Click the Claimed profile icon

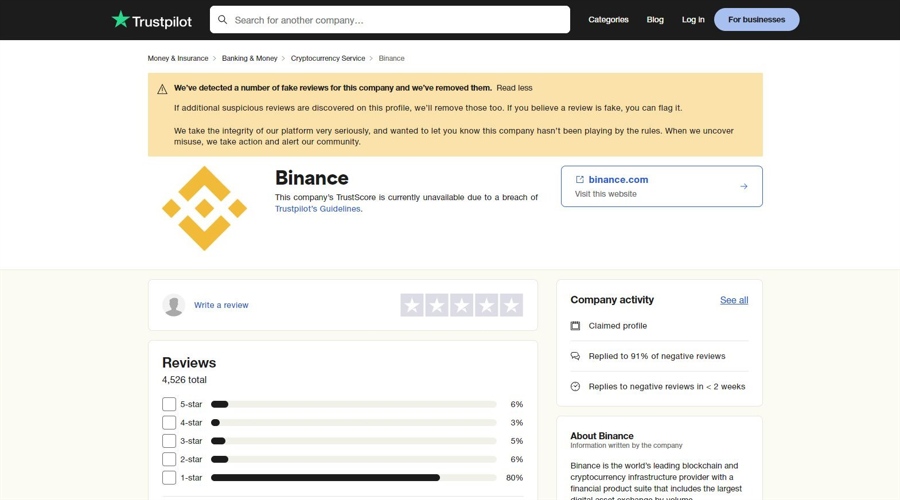pyautogui.click(x=575, y=325)
